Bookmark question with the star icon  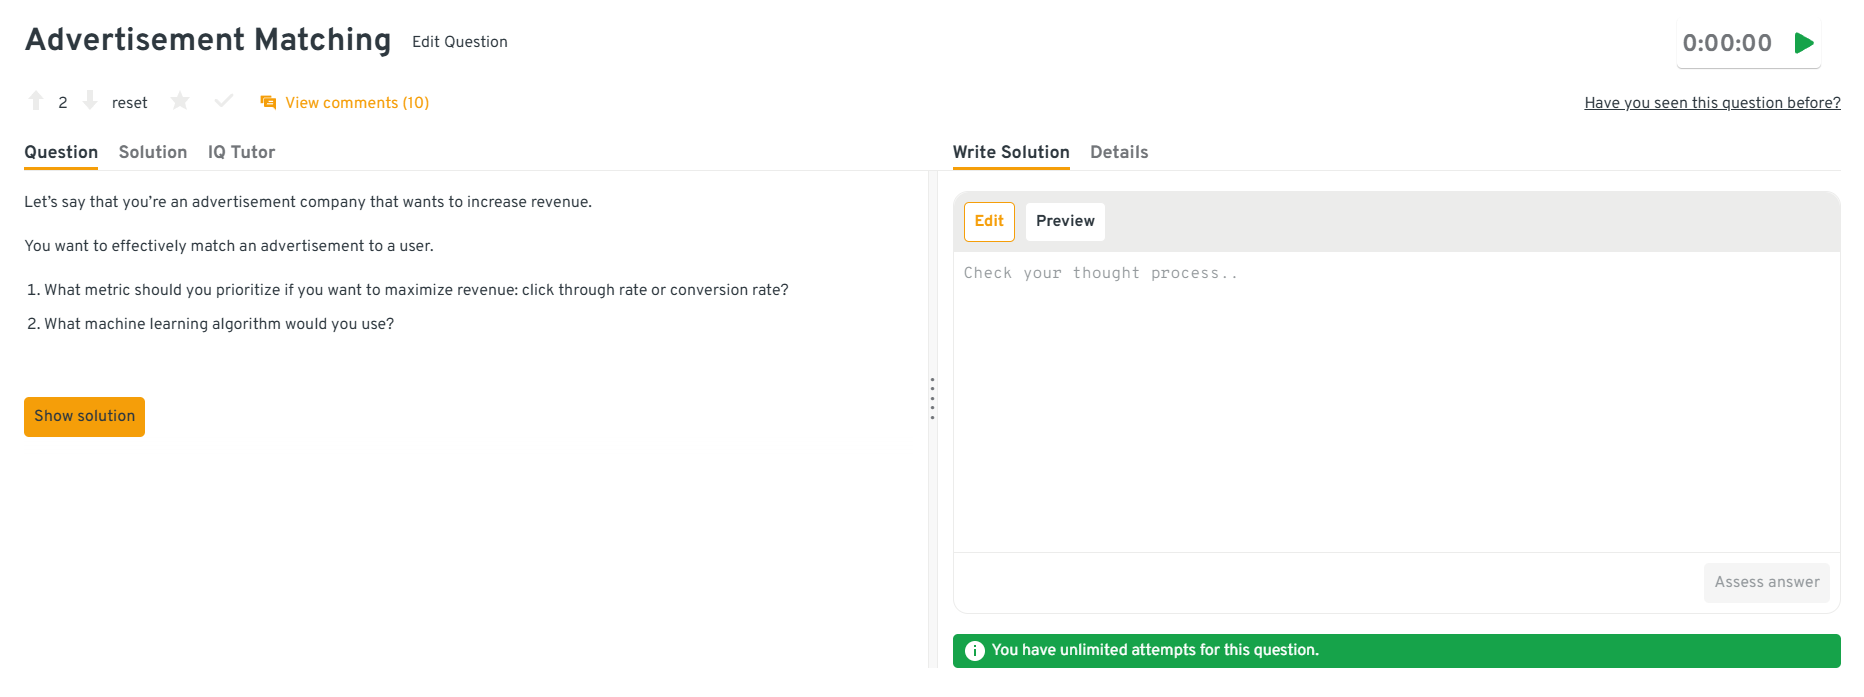[x=180, y=101]
